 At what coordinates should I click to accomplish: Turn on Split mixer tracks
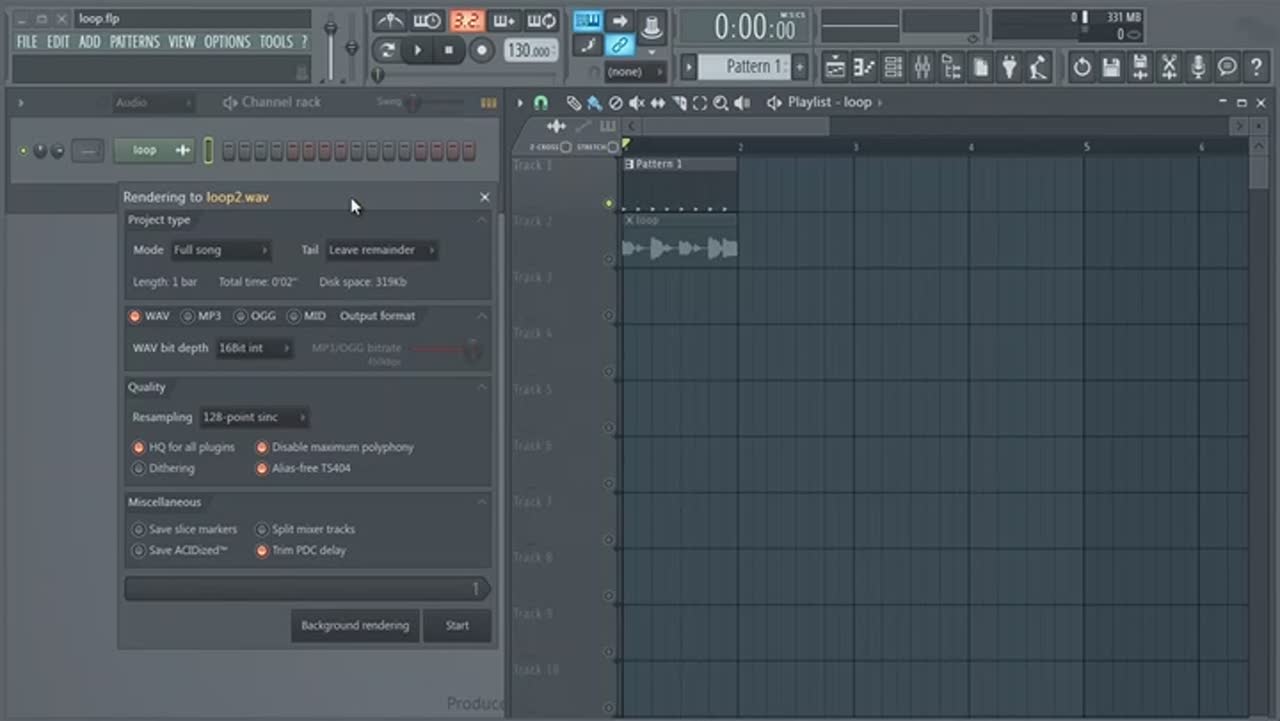click(x=262, y=529)
